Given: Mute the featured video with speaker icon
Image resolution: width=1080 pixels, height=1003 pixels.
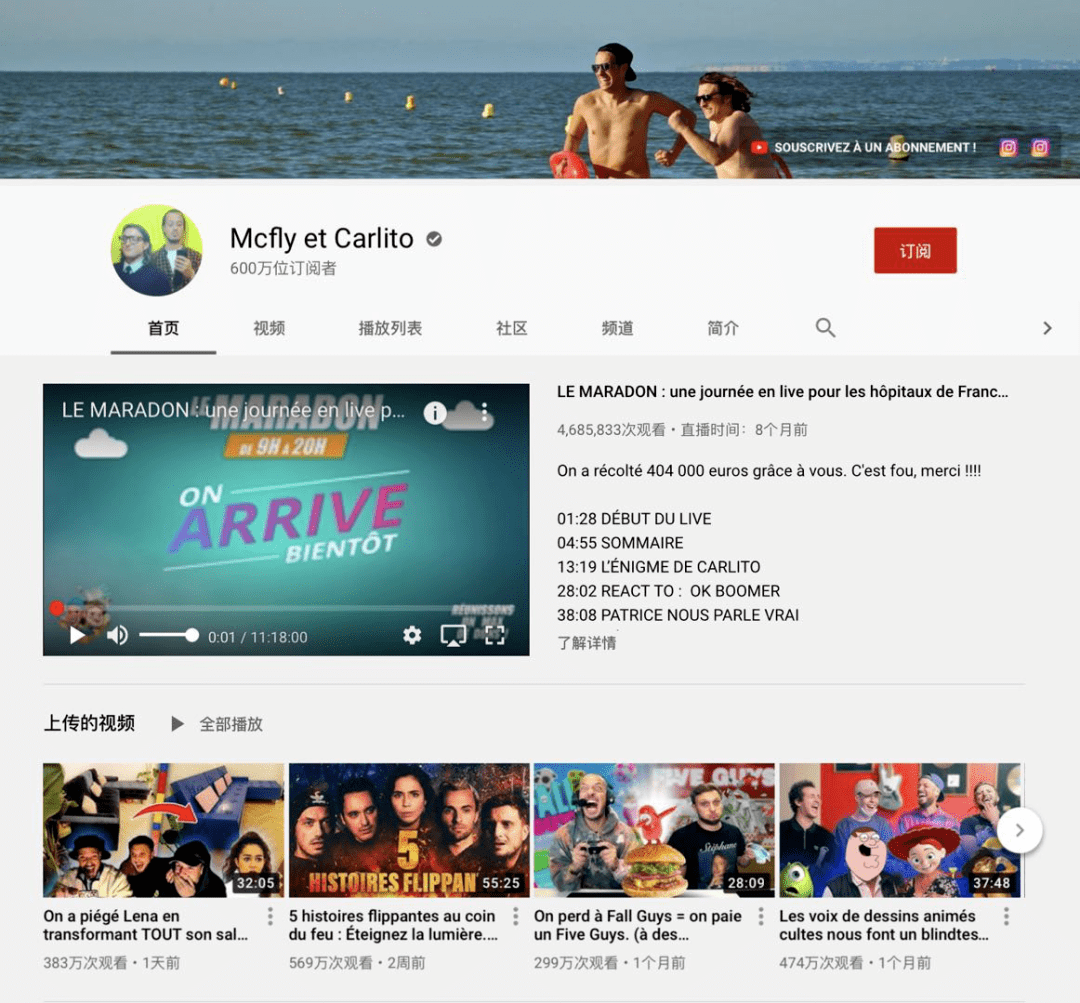Looking at the screenshot, I should [x=118, y=635].
